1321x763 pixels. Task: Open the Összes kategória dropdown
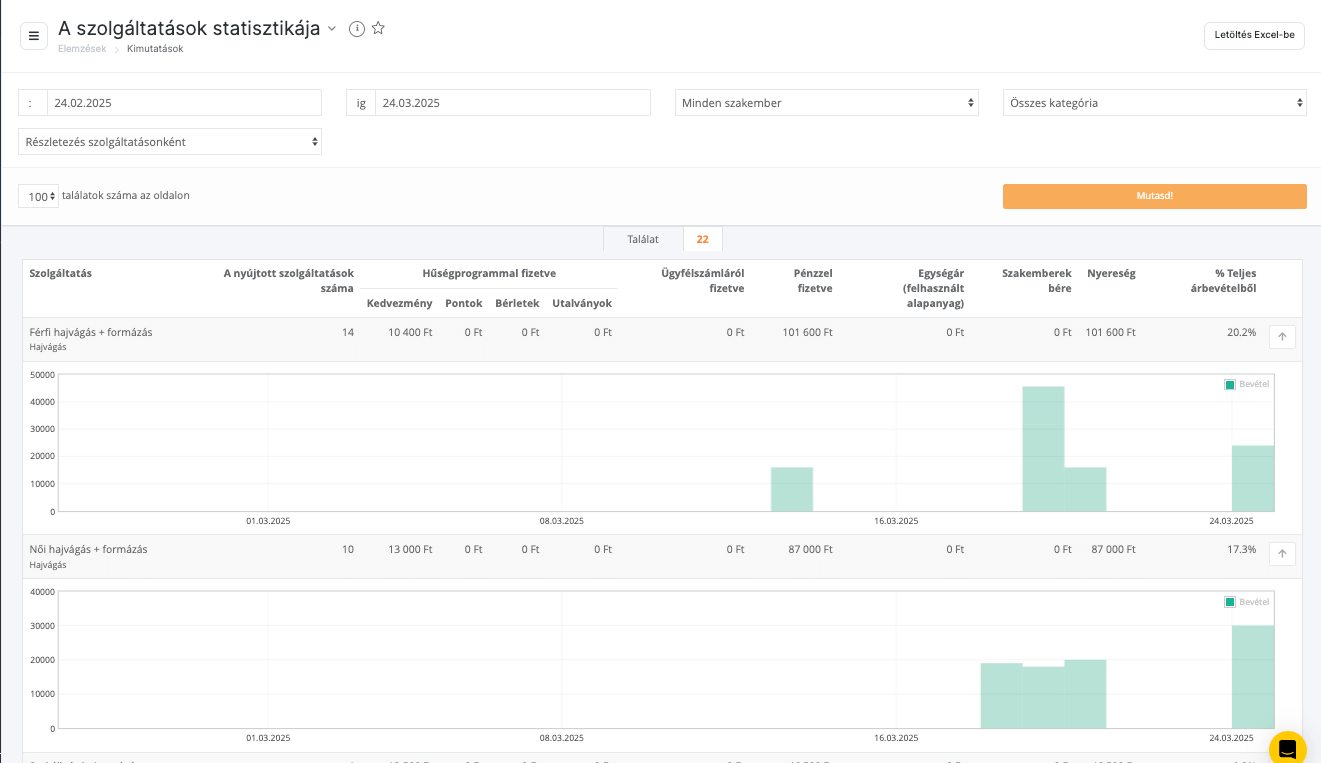point(1154,103)
